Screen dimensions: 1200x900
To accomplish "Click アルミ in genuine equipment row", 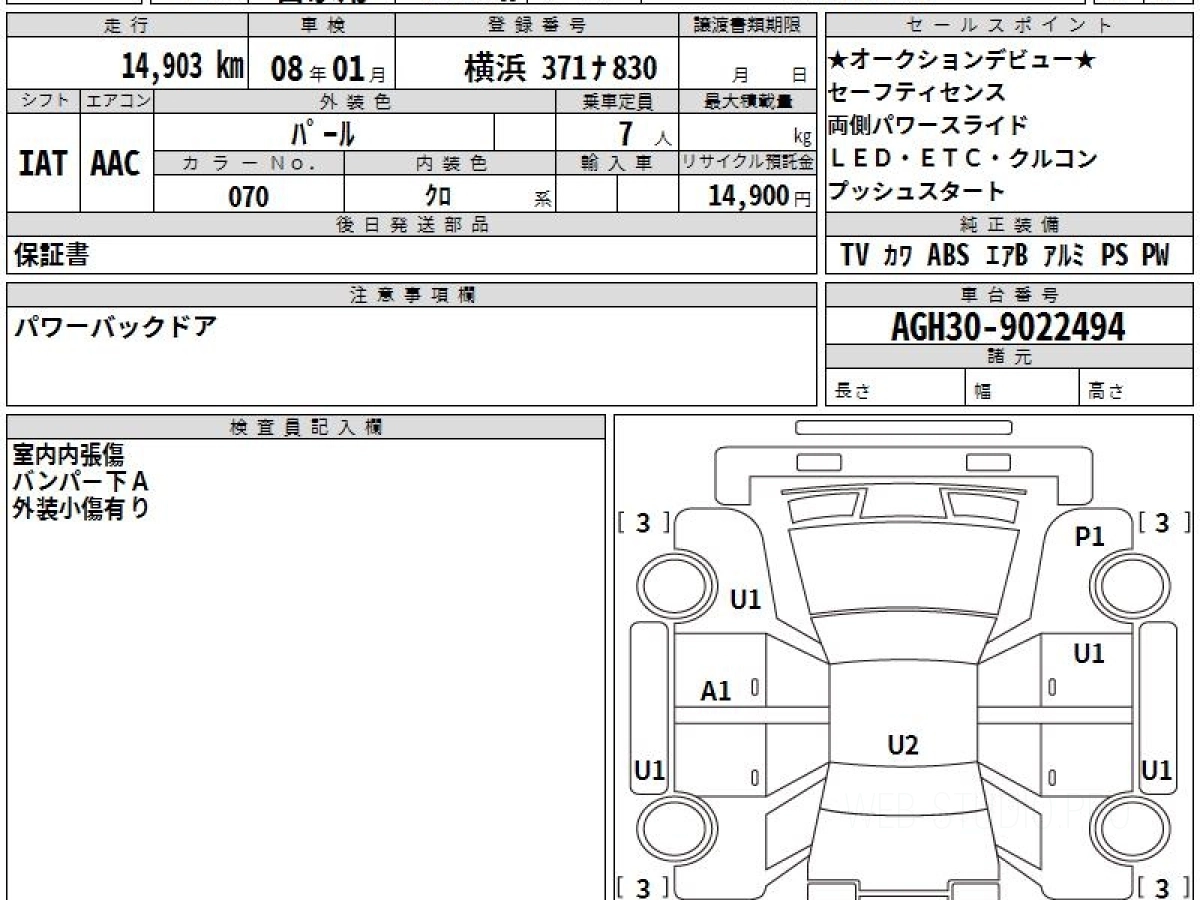I will coord(1065,256).
